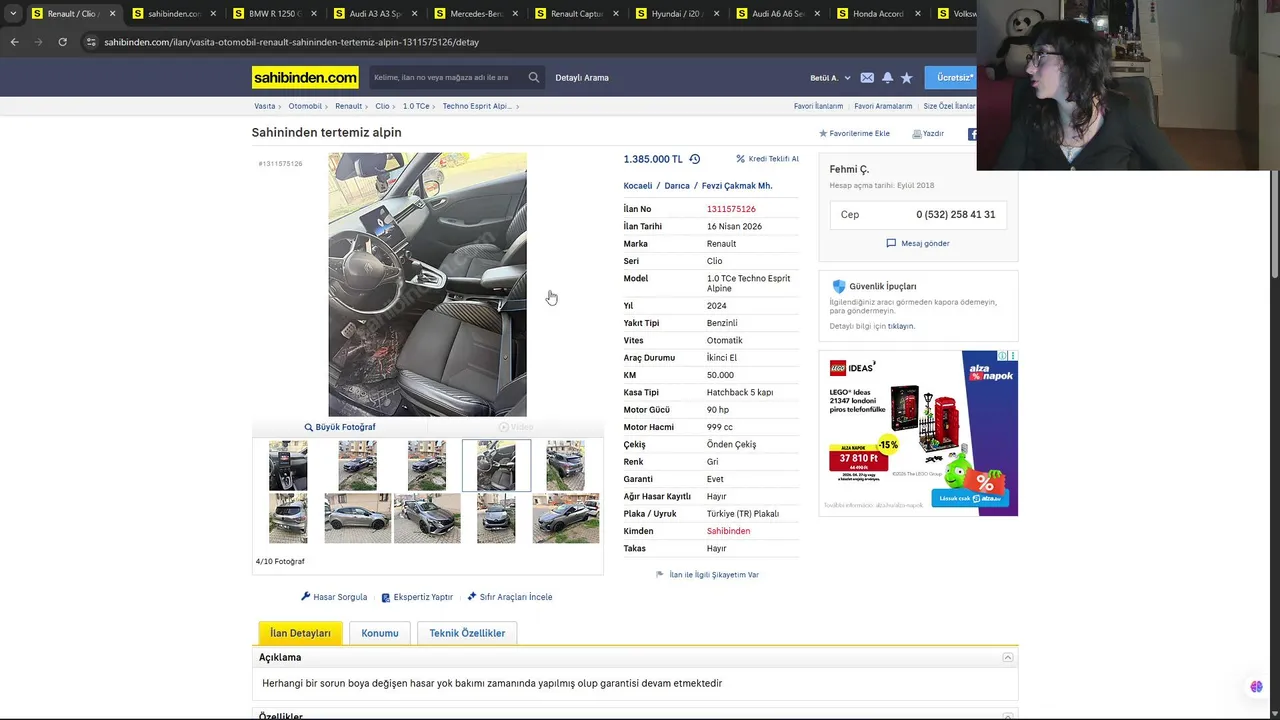Click the main car interior photo
The height and width of the screenshot is (720, 1280).
pyautogui.click(x=427, y=285)
